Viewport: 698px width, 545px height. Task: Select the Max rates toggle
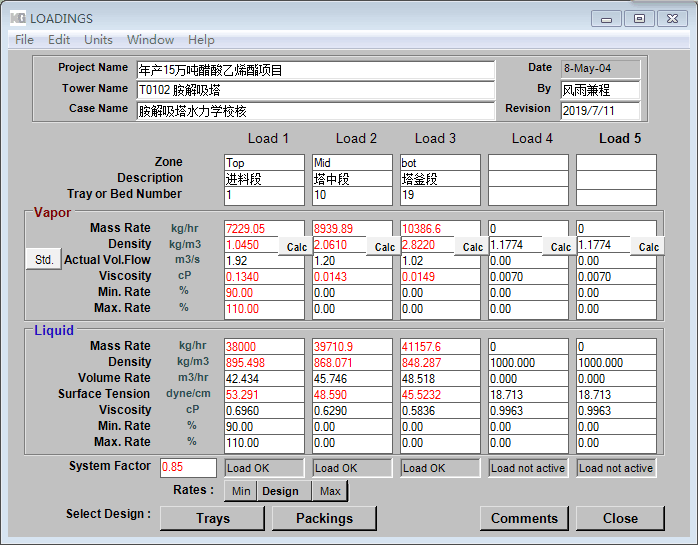point(330,491)
